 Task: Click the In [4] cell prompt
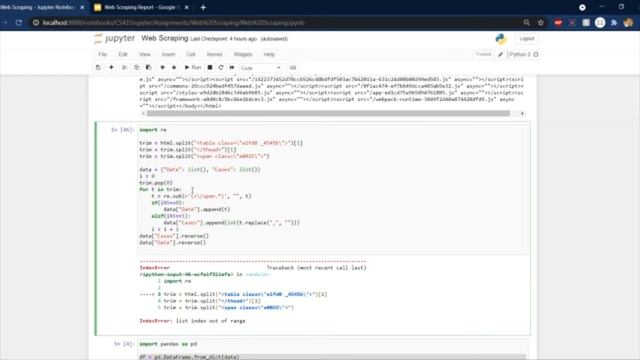124,344
